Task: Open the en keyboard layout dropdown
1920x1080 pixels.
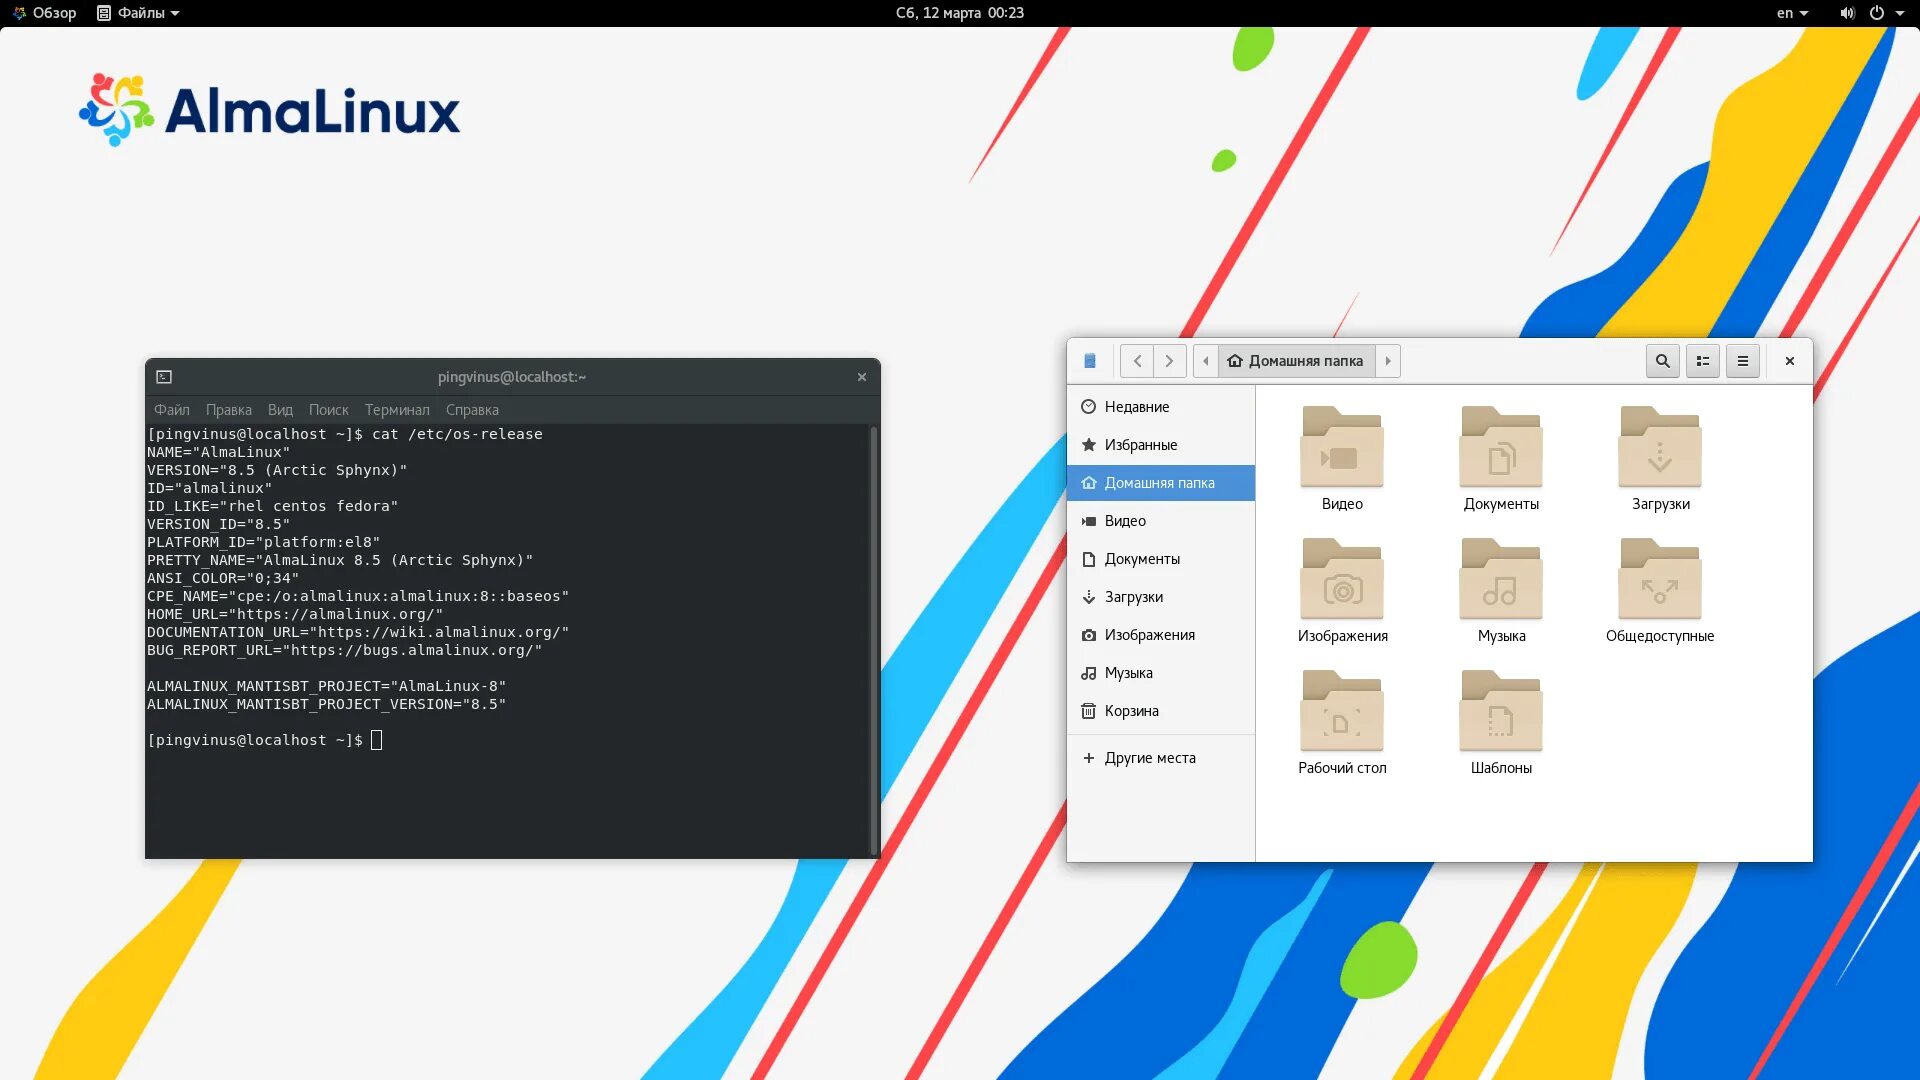Action: (x=1792, y=13)
